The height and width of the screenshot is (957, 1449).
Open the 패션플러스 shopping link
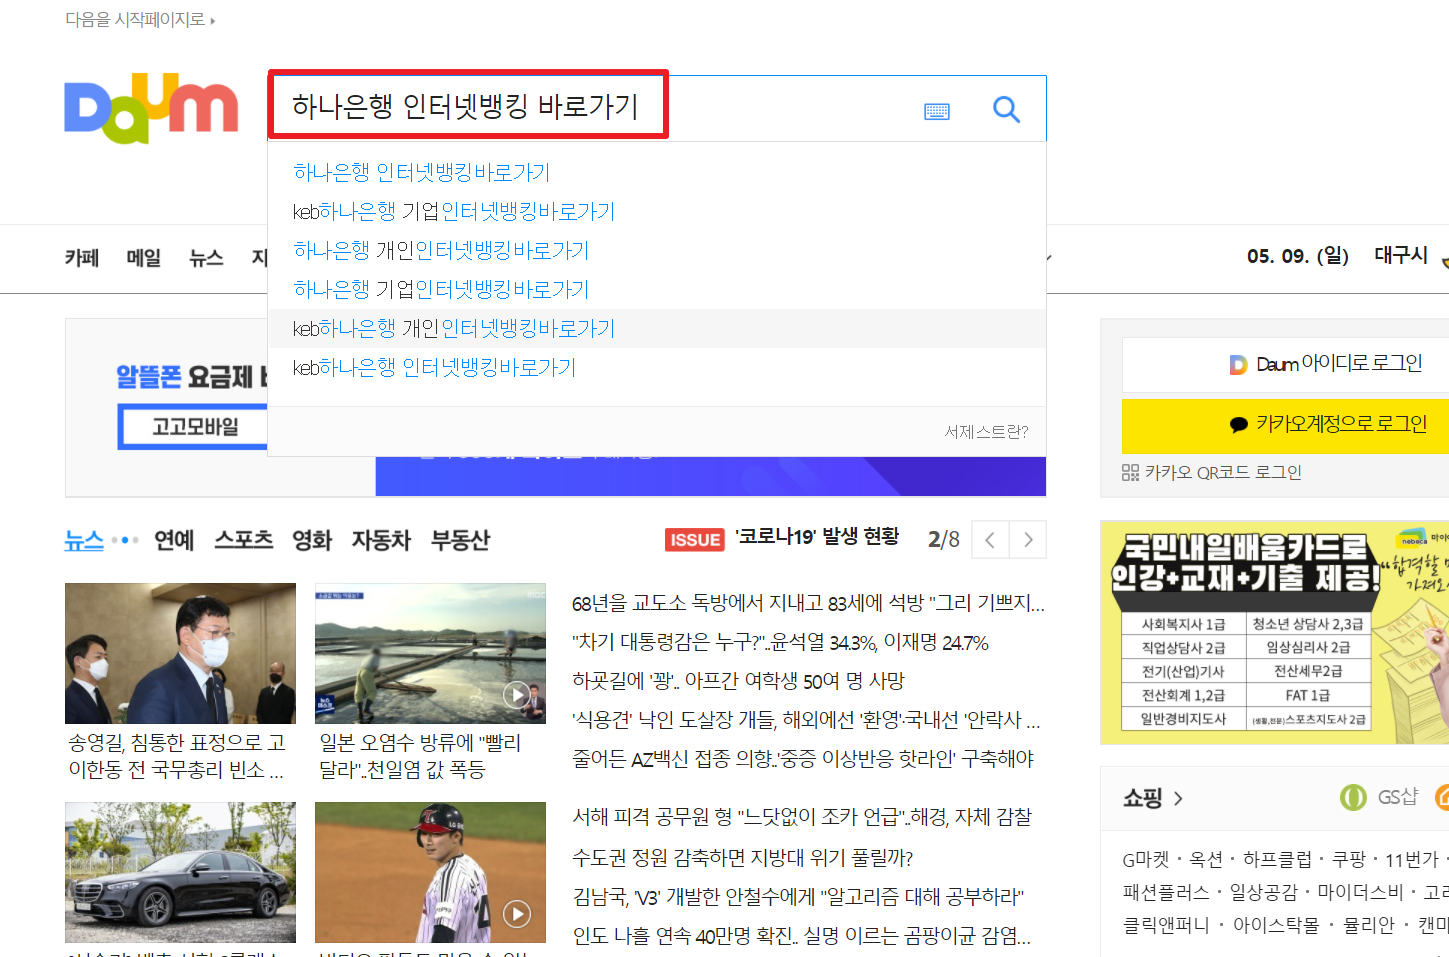(x=1166, y=892)
